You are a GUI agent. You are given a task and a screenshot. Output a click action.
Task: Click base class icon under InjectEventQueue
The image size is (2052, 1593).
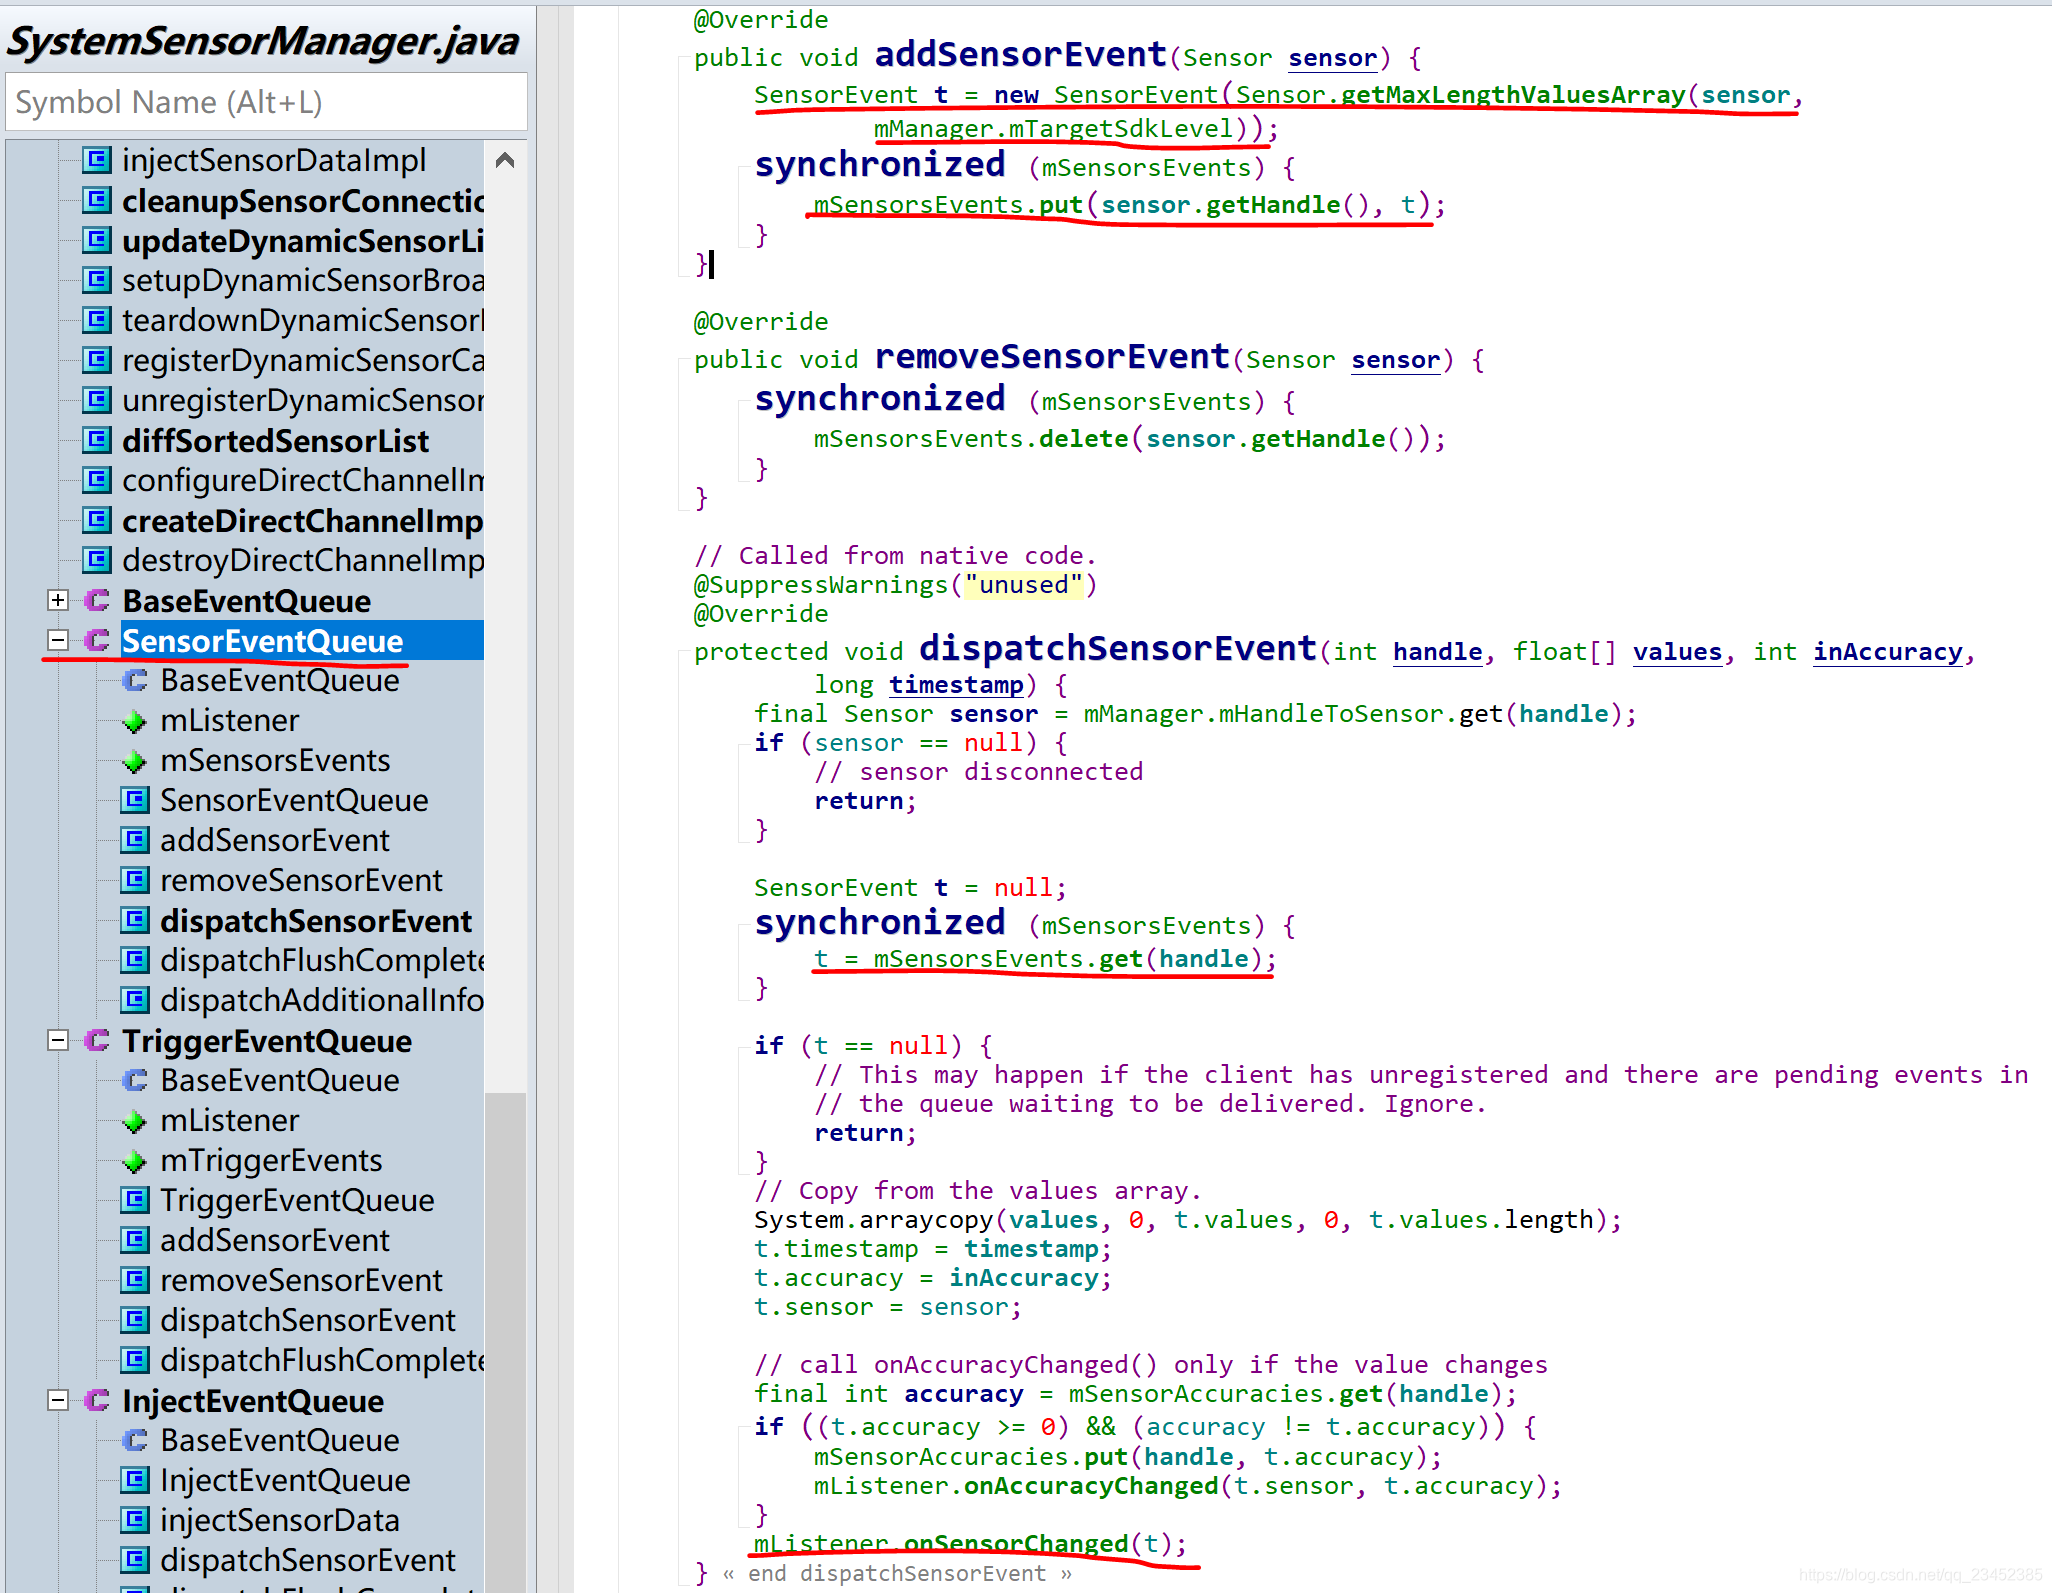click(135, 1440)
